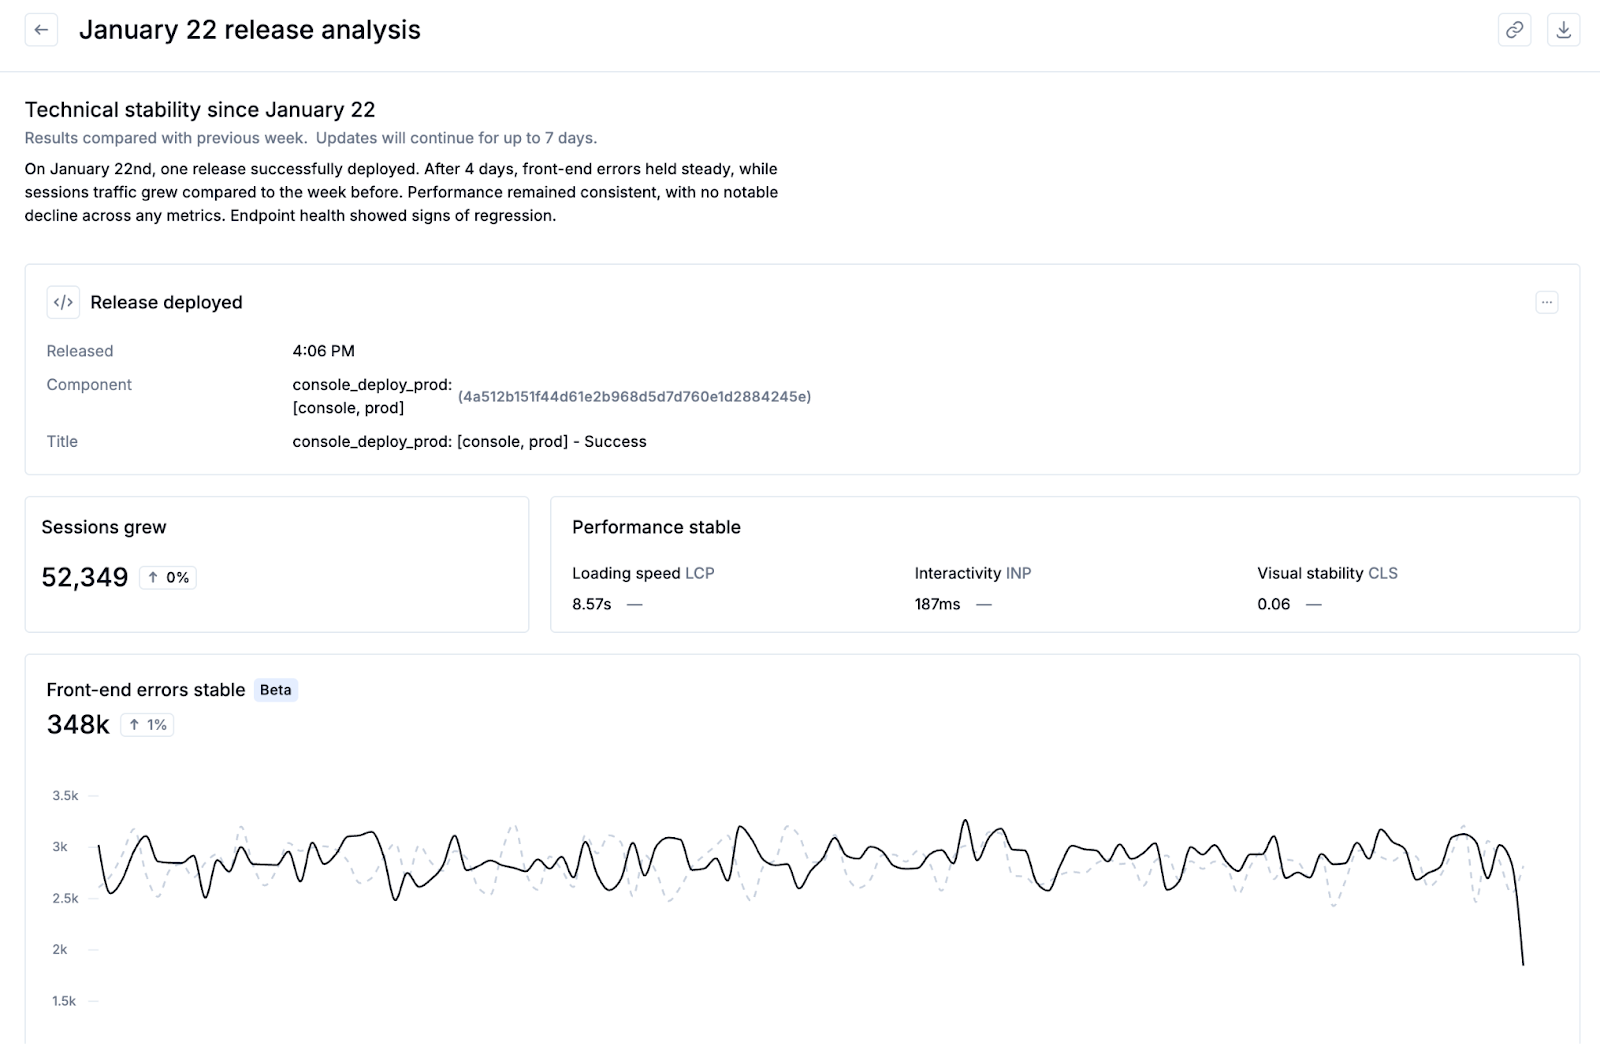Click the Performance stable card heading
The height and width of the screenshot is (1044, 1600).
click(656, 527)
